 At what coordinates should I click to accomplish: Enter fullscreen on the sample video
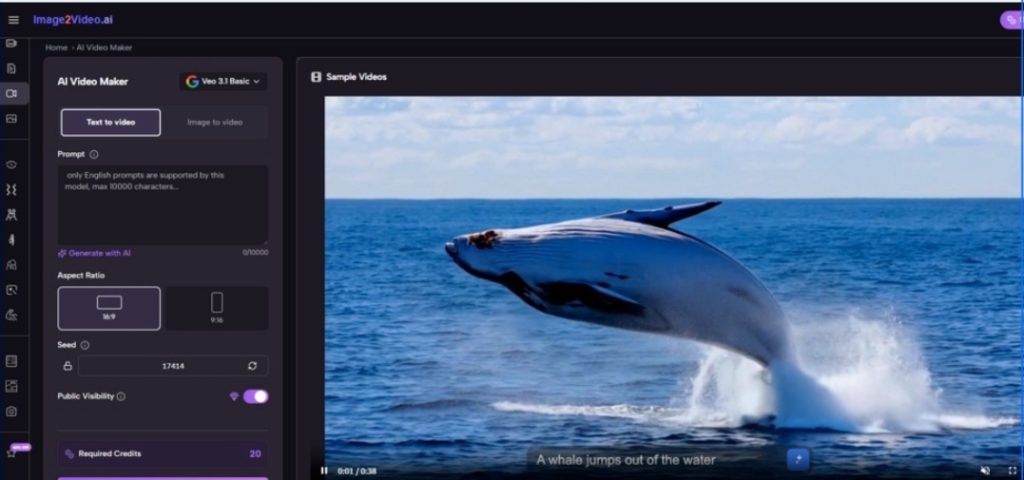click(1011, 469)
